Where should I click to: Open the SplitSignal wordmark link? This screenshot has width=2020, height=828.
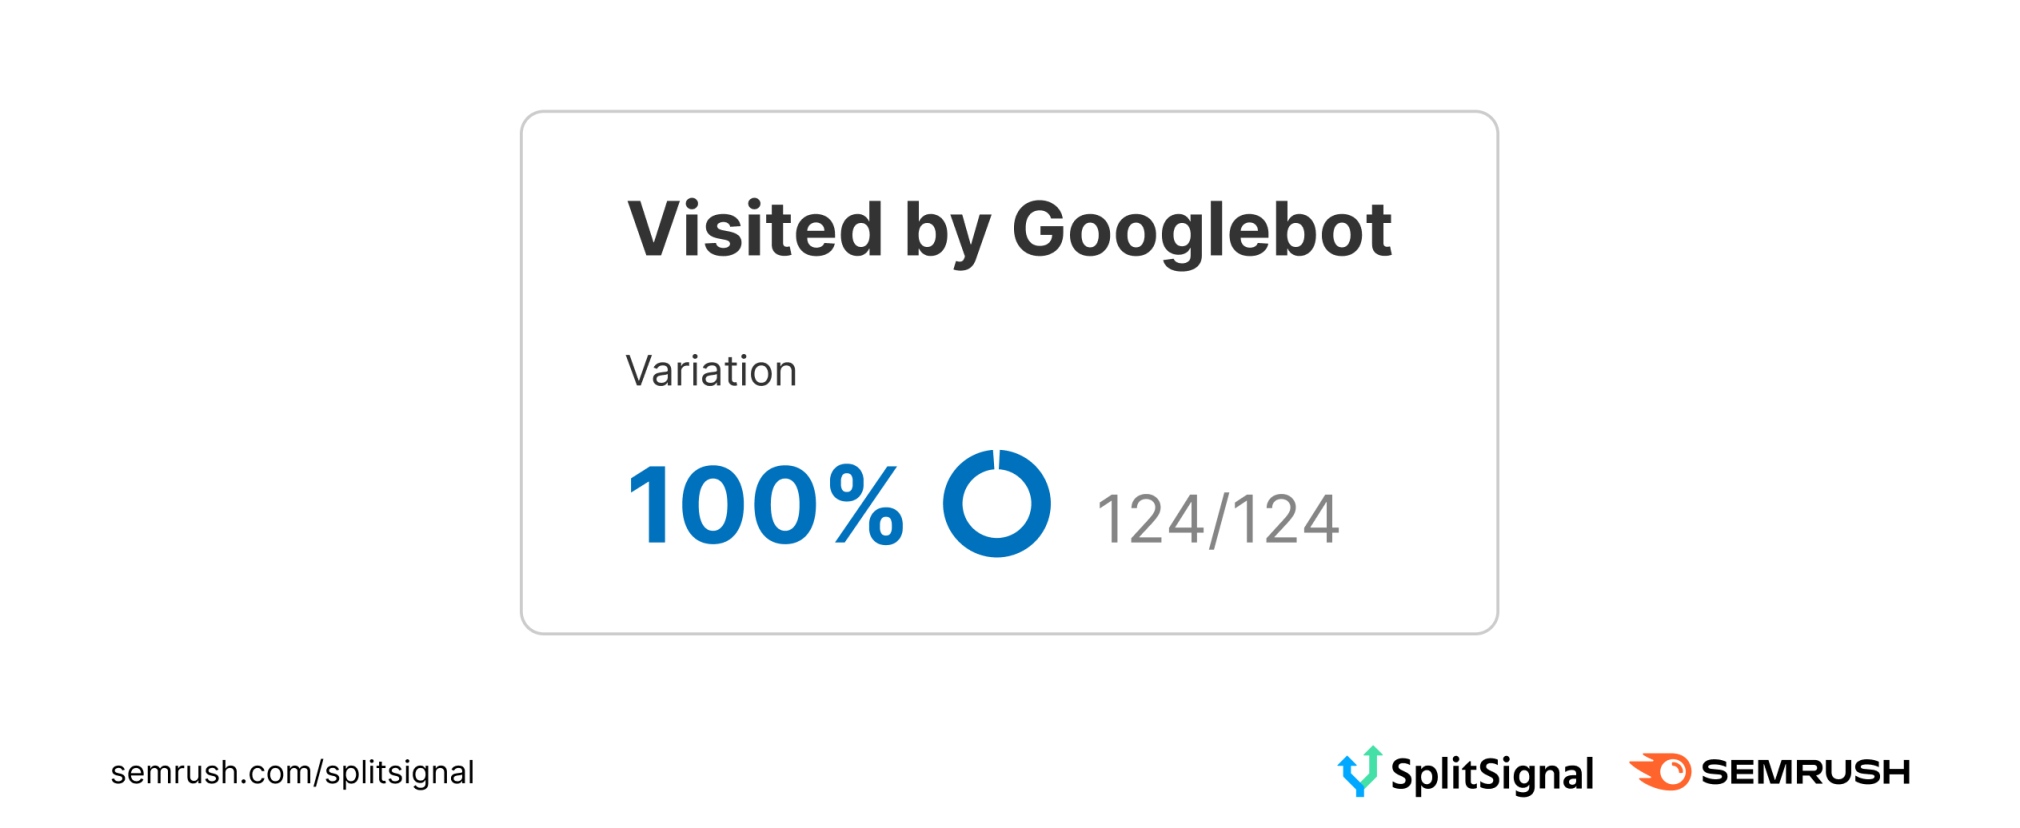point(1492,774)
